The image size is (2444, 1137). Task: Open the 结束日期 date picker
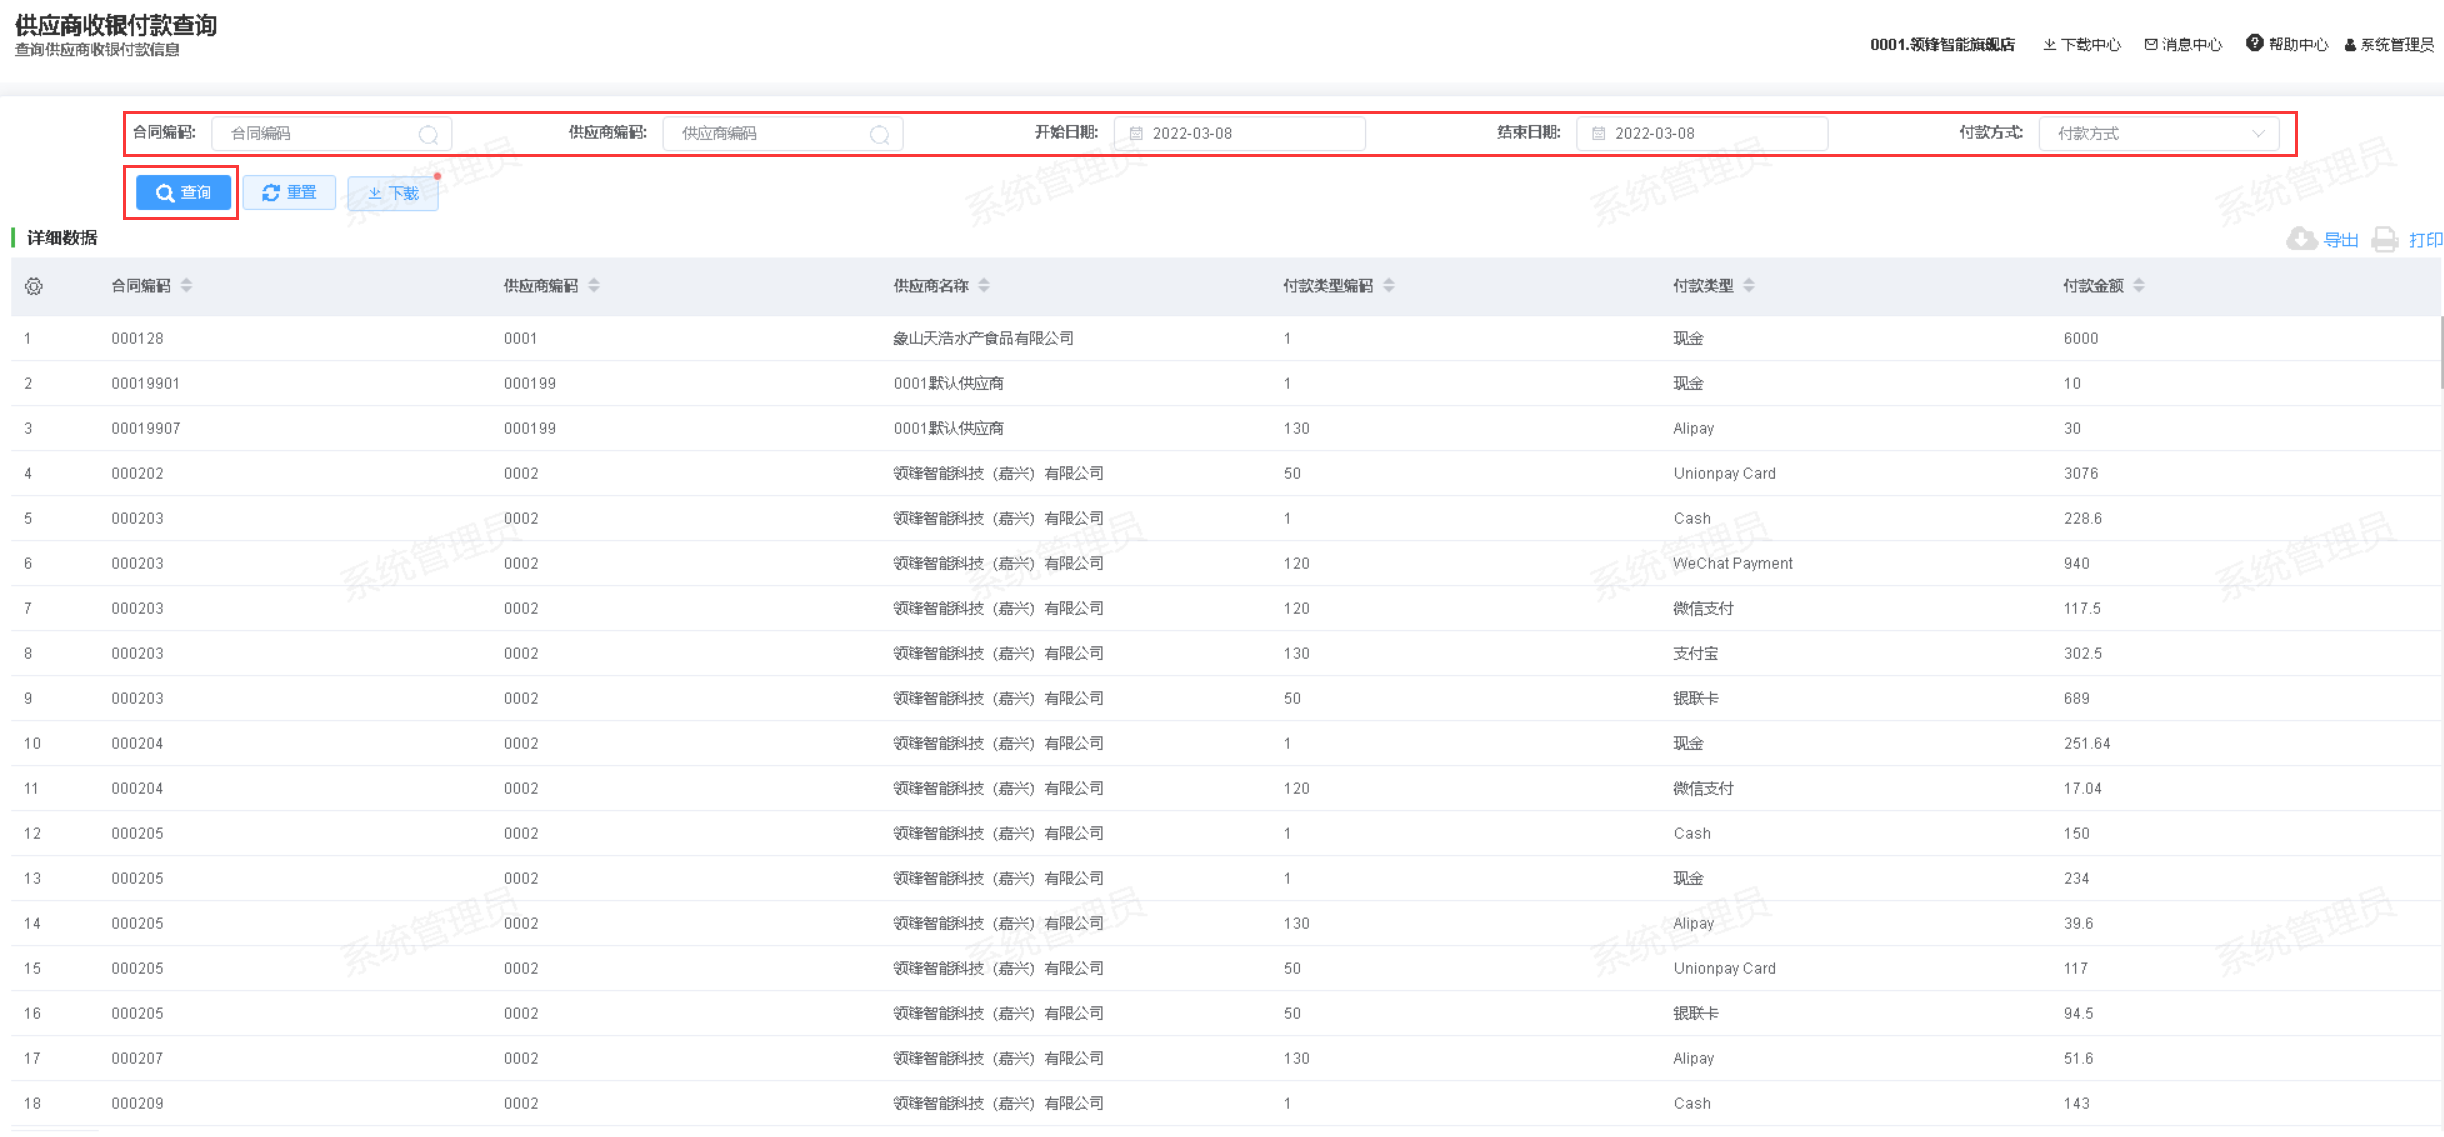[x=1701, y=133]
